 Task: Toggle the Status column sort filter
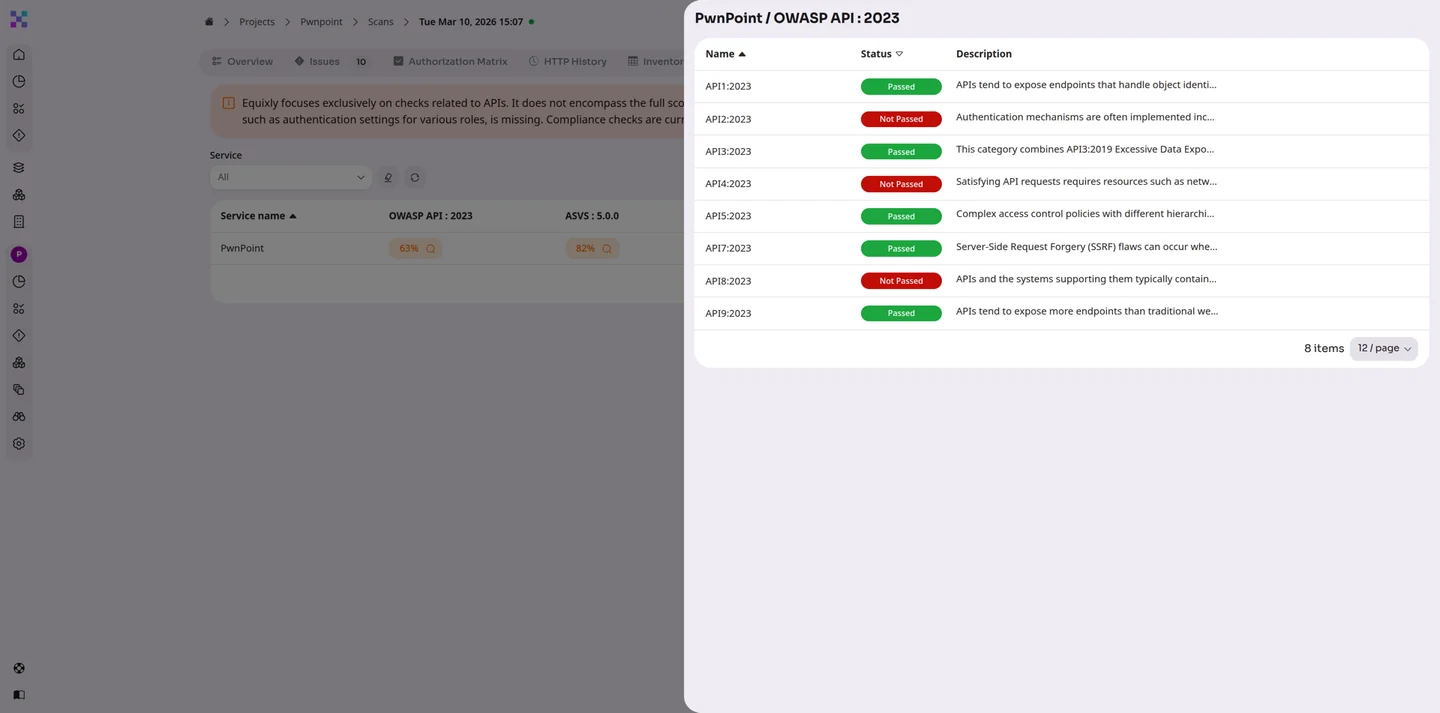pyautogui.click(x=898, y=54)
